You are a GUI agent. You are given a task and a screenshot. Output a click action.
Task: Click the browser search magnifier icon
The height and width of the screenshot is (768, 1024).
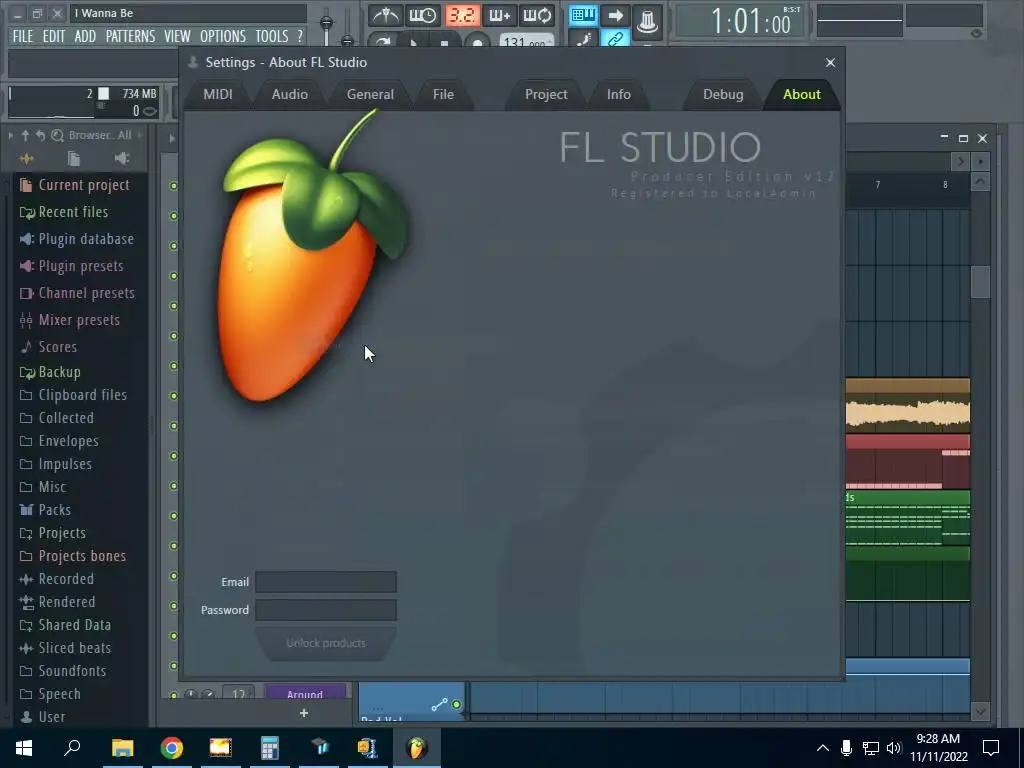pyautogui.click(x=57, y=135)
